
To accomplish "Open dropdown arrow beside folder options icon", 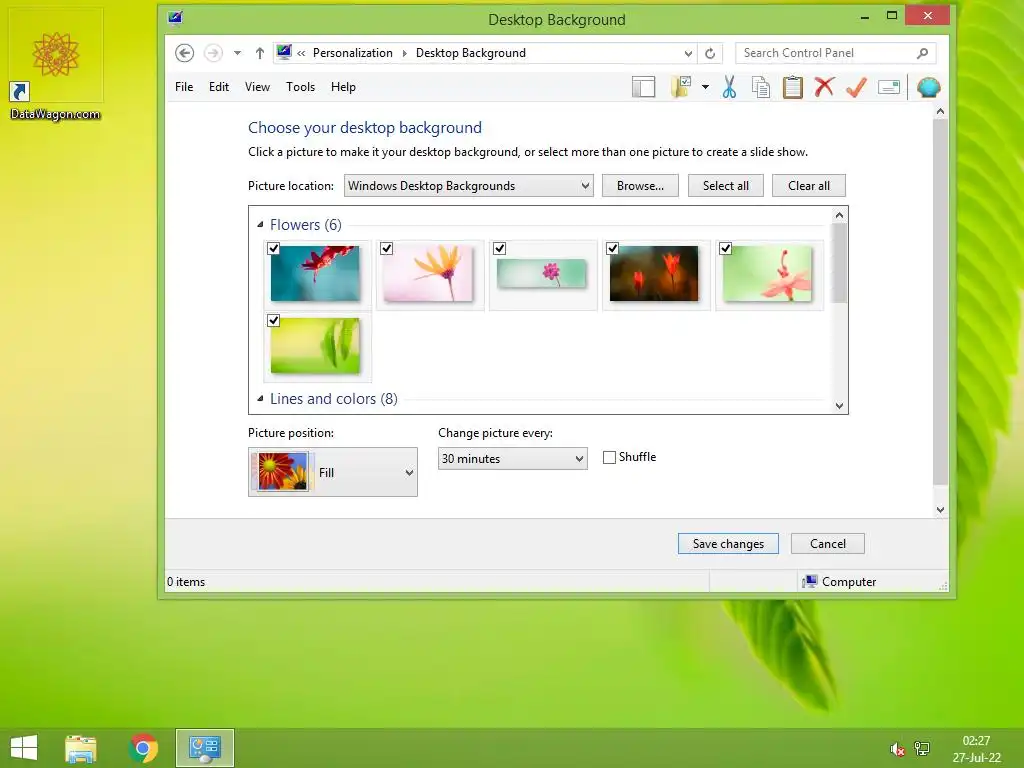I will (x=705, y=87).
